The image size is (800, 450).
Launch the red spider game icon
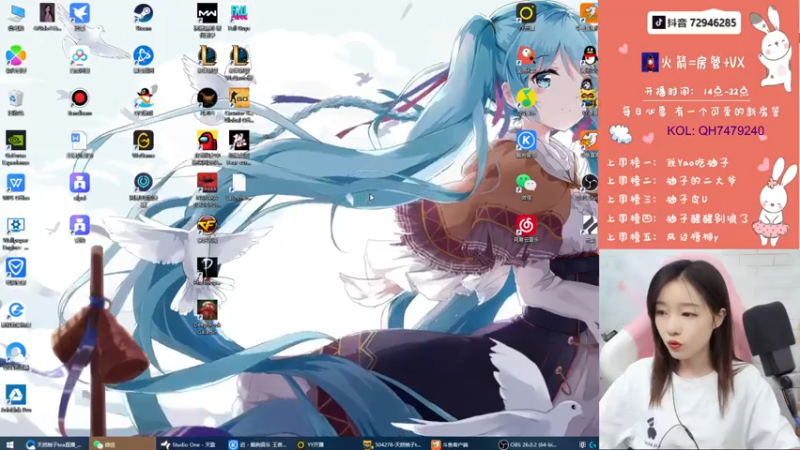point(207,183)
